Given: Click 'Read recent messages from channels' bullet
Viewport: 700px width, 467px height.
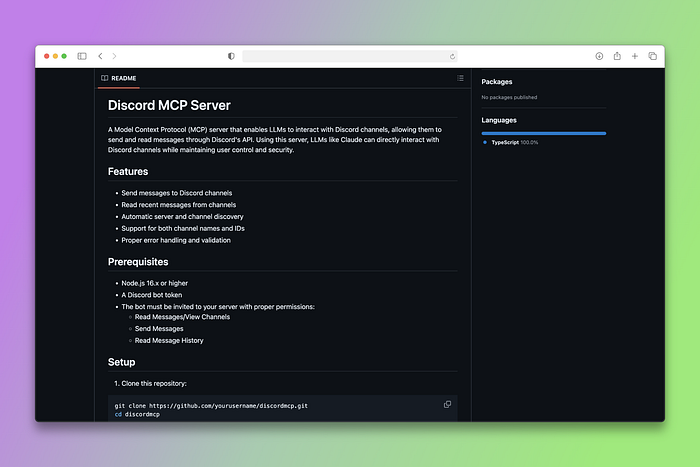Looking at the screenshot, I should pyautogui.click(x=179, y=205).
